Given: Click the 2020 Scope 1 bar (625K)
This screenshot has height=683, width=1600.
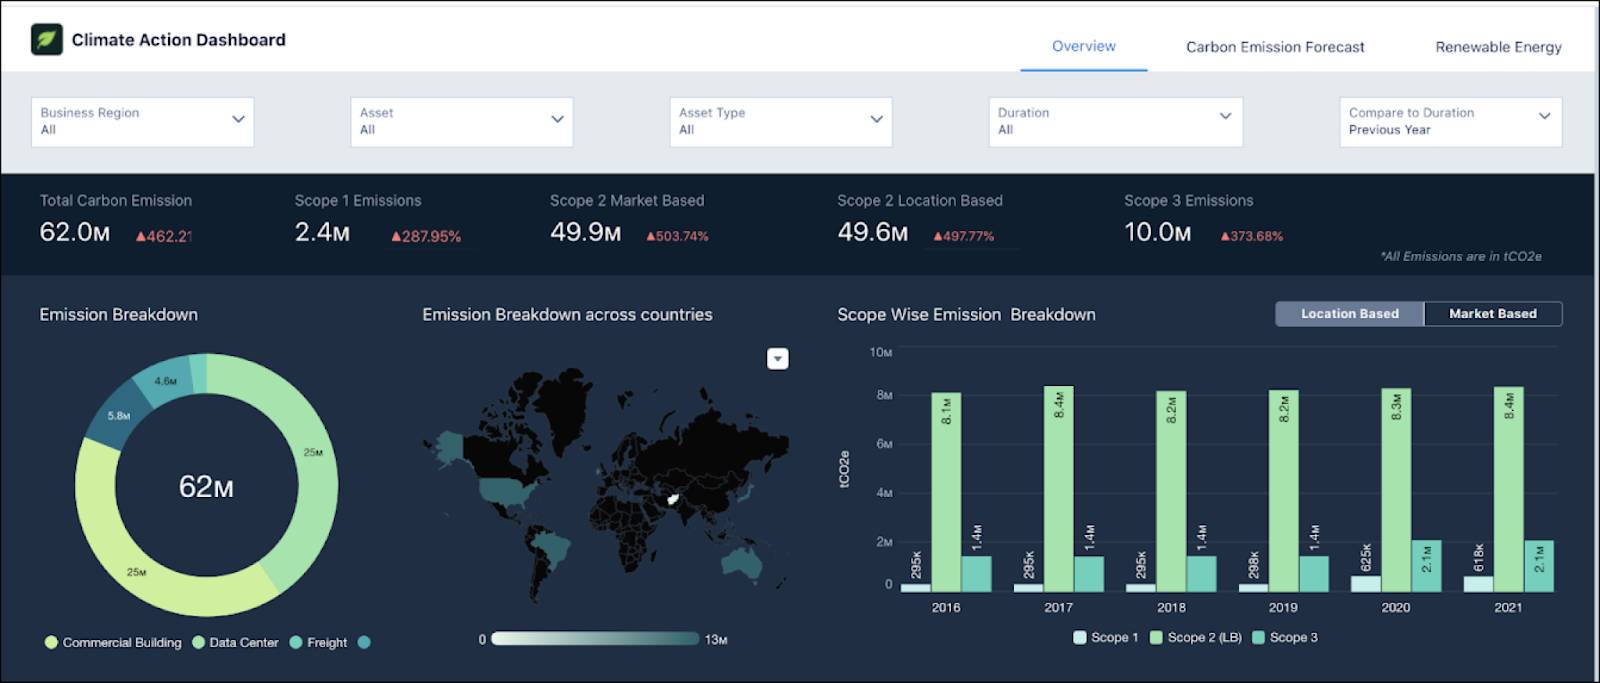Looking at the screenshot, I should 1366,584.
